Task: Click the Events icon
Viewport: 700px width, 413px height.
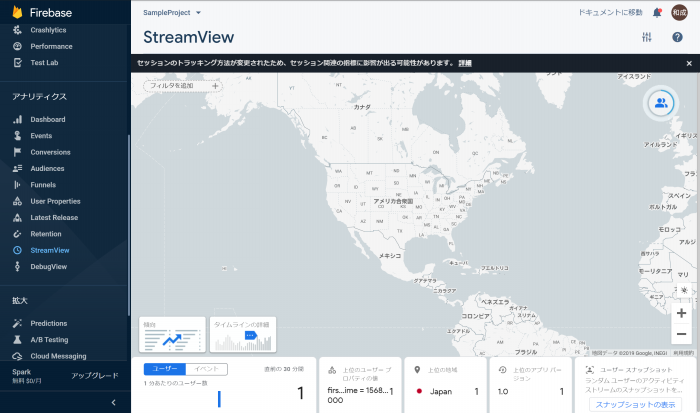Action: (x=17, y=136)
